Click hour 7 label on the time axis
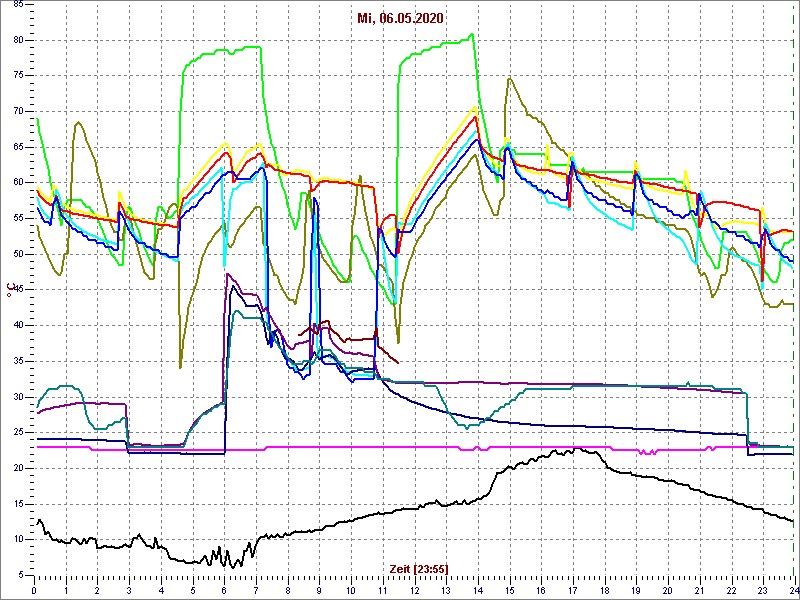This screenshot has height=600, width=800. (256, 588)
